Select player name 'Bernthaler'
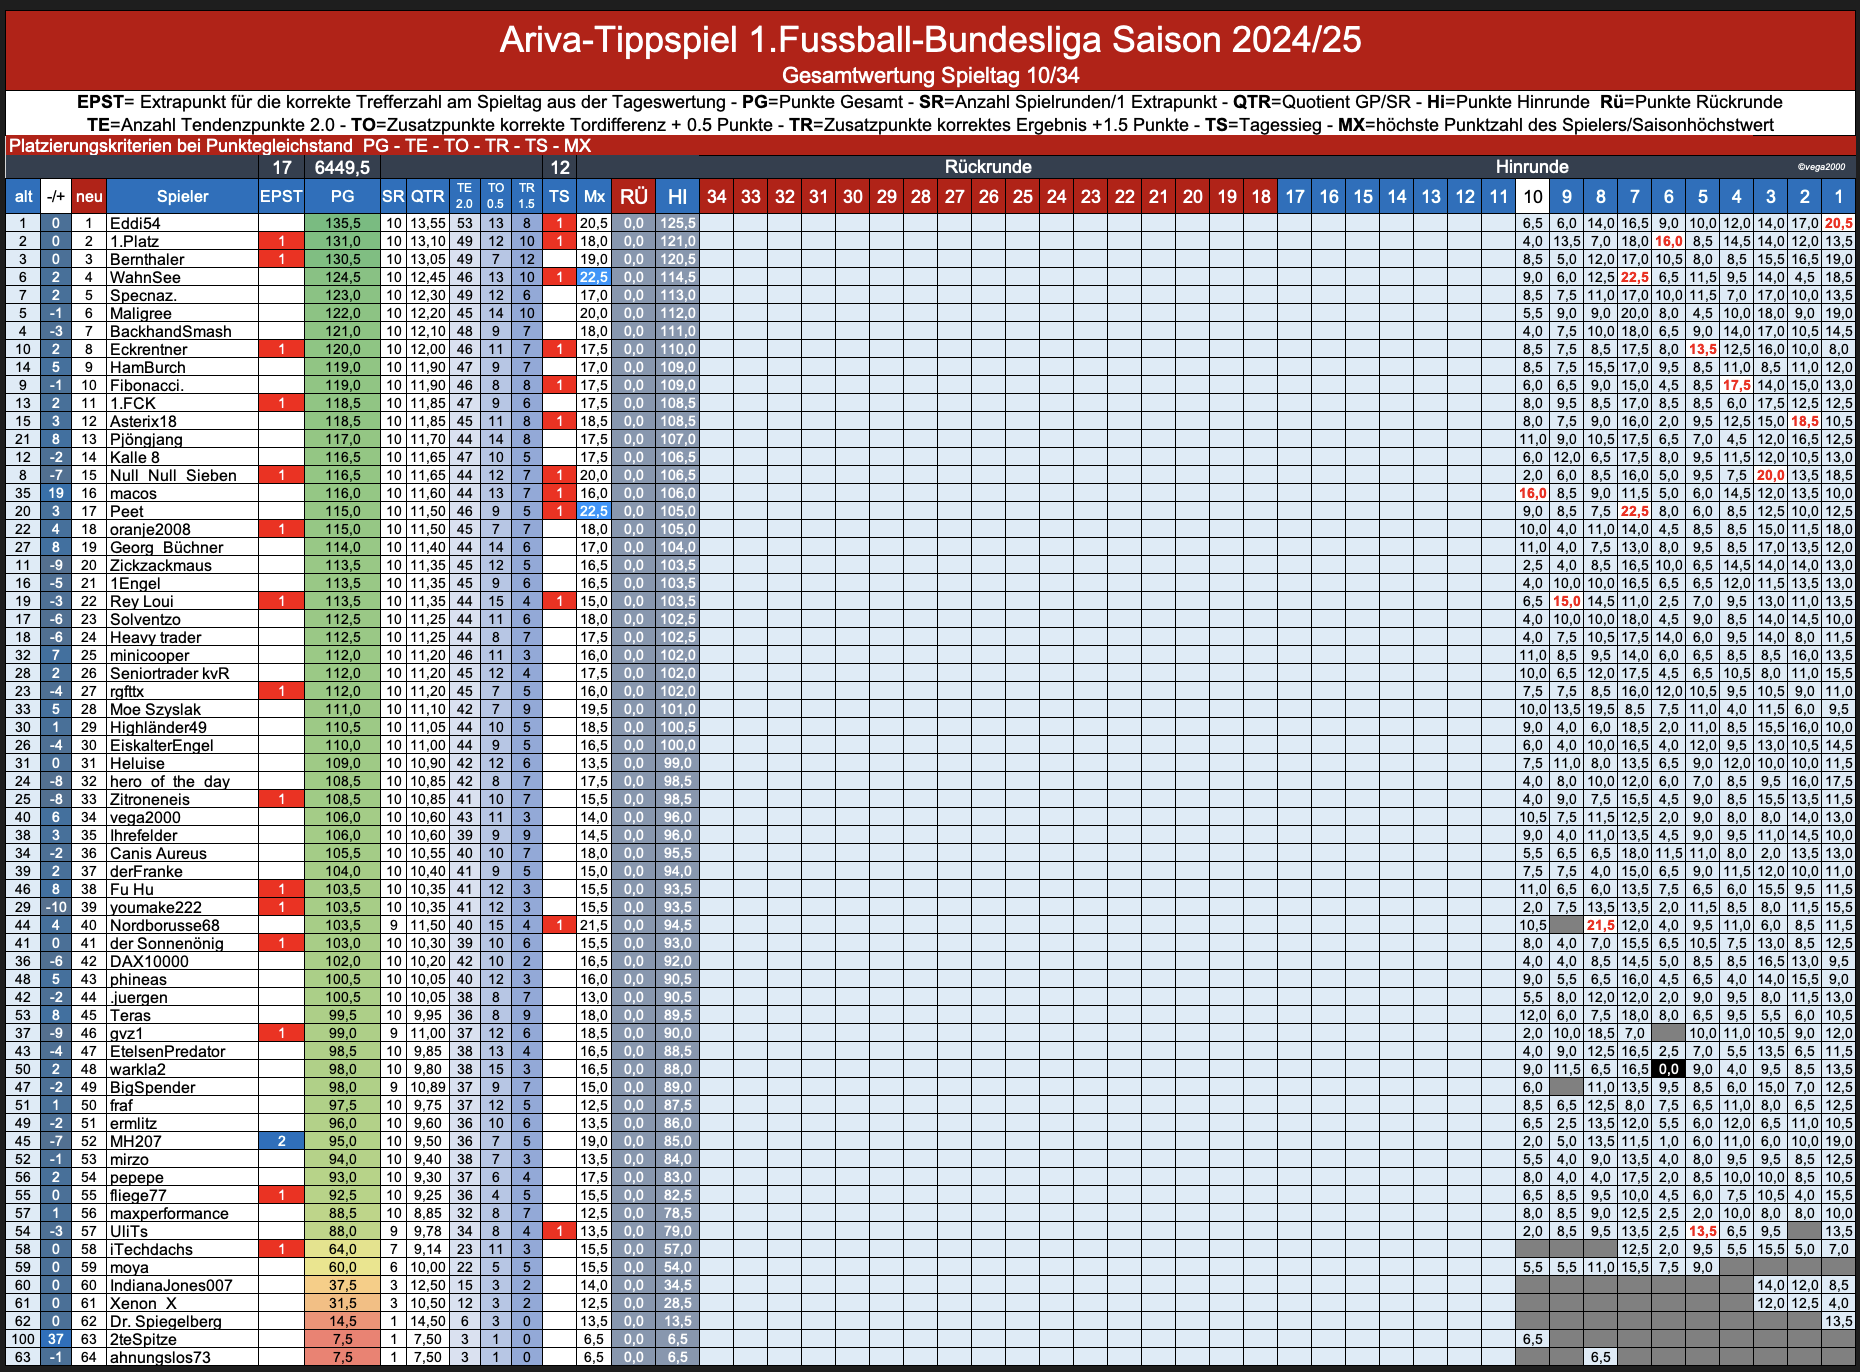 pyautogui.click(x=147, y=259)
